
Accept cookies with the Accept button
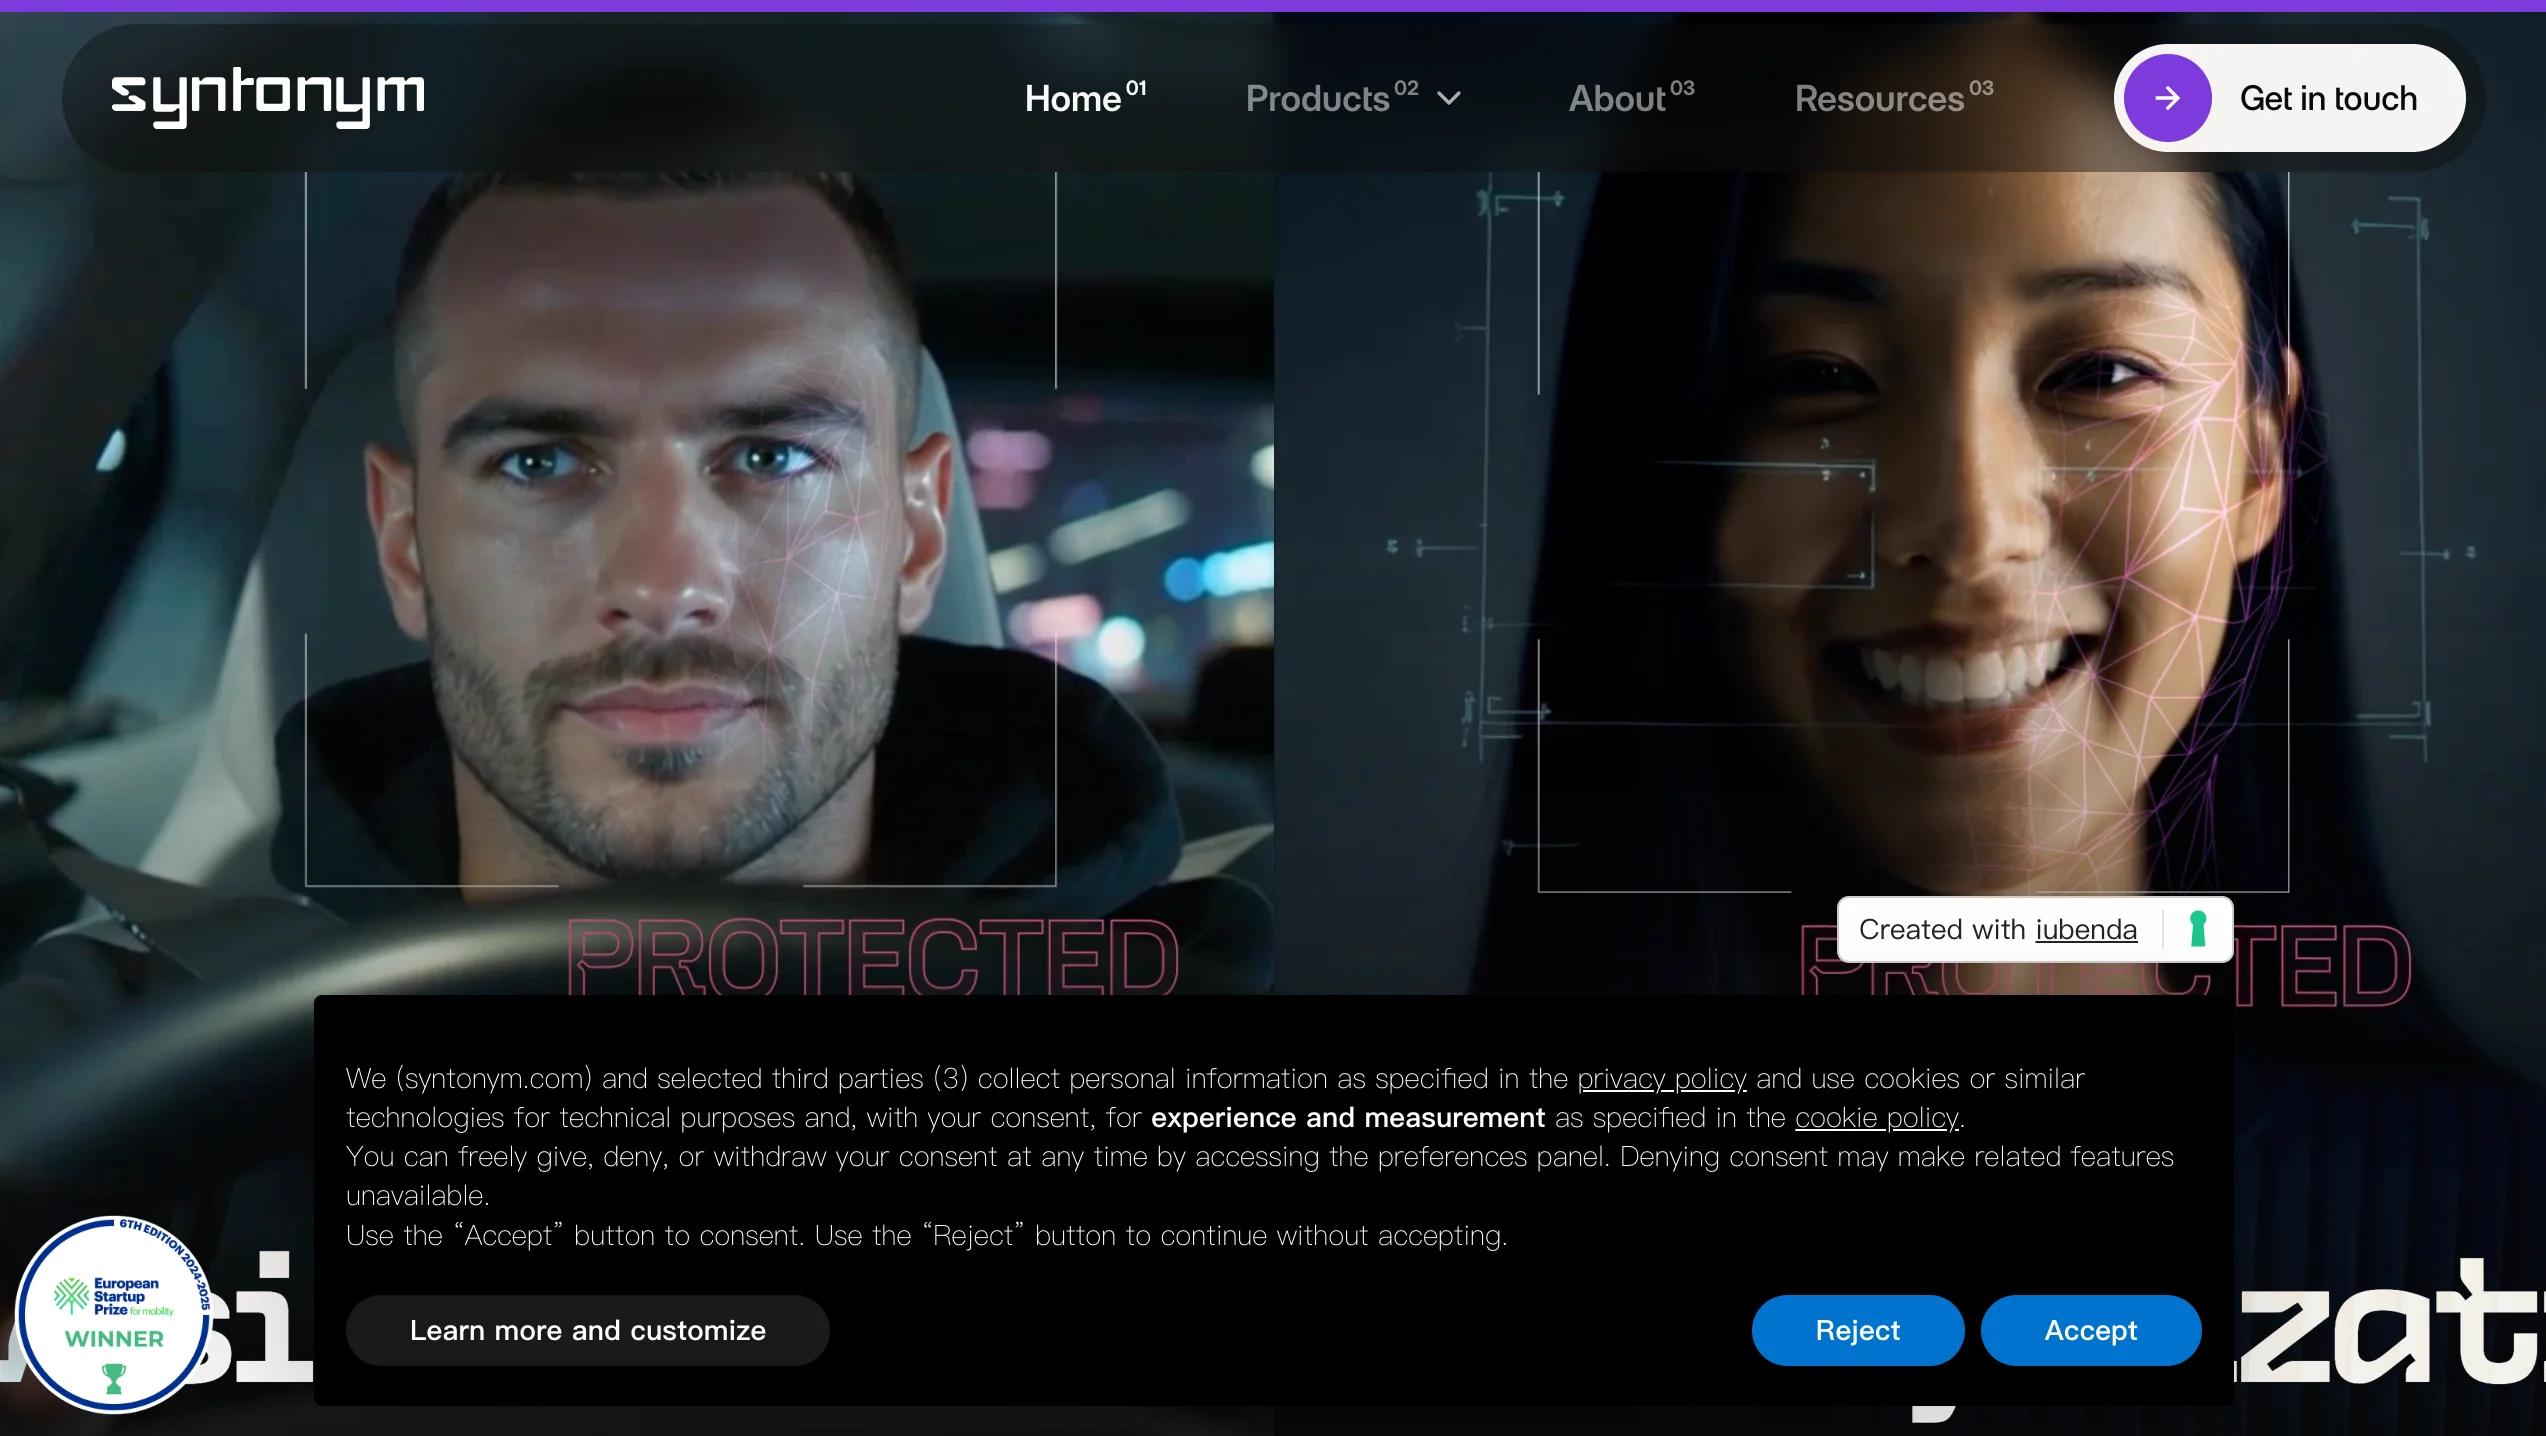tap(2090, 1330)
